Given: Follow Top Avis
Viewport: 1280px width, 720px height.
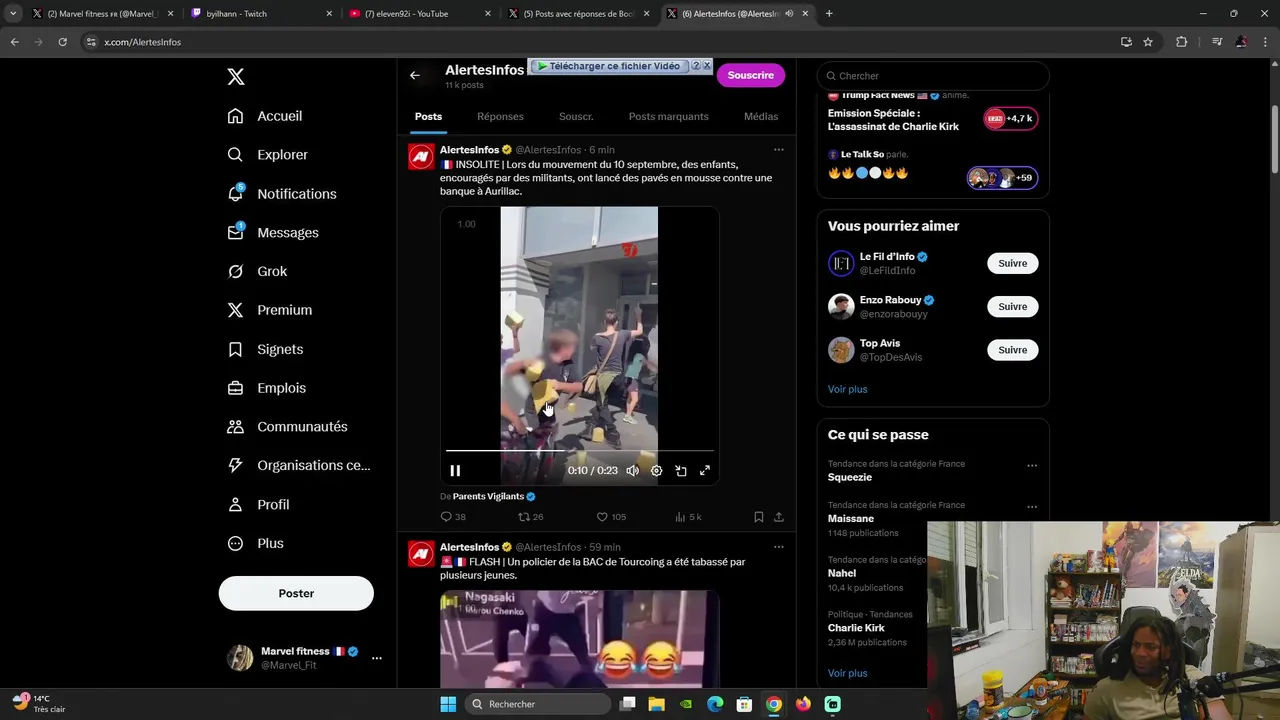Looking at the screenshot, I should (1012, 350).
